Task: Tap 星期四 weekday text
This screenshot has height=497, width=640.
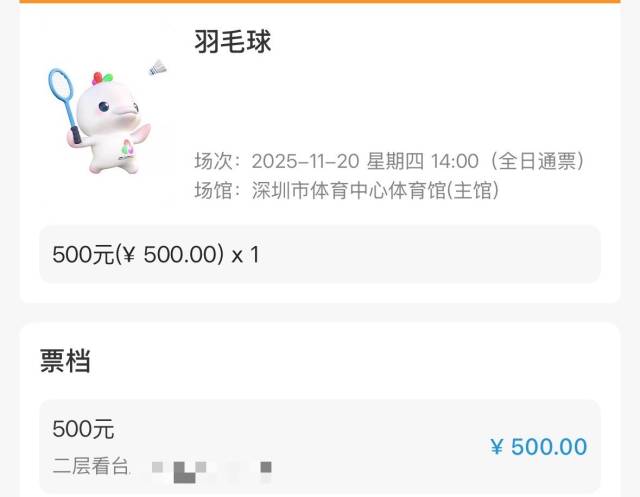Action: 395,161
